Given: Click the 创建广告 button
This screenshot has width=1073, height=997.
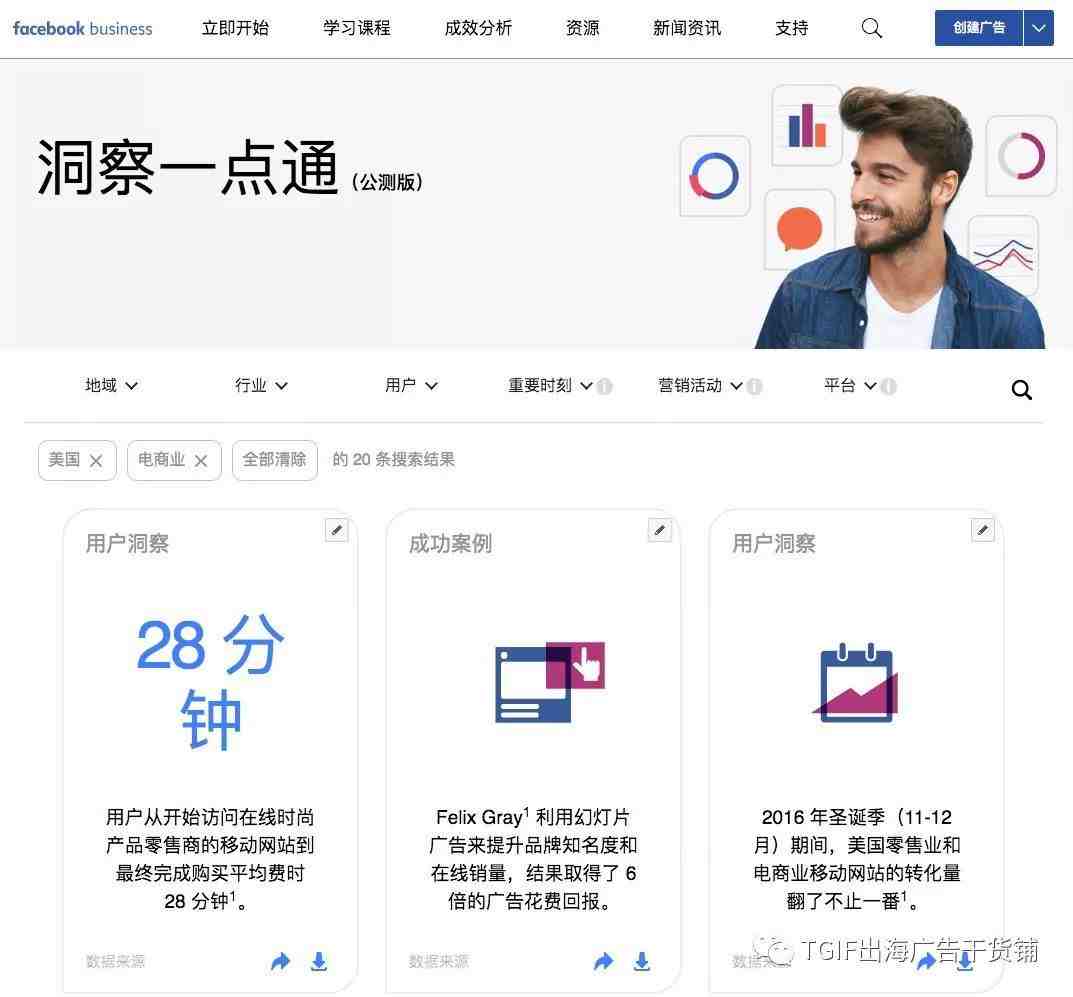Looking at the screenshot, I should (x=979, y=28).
